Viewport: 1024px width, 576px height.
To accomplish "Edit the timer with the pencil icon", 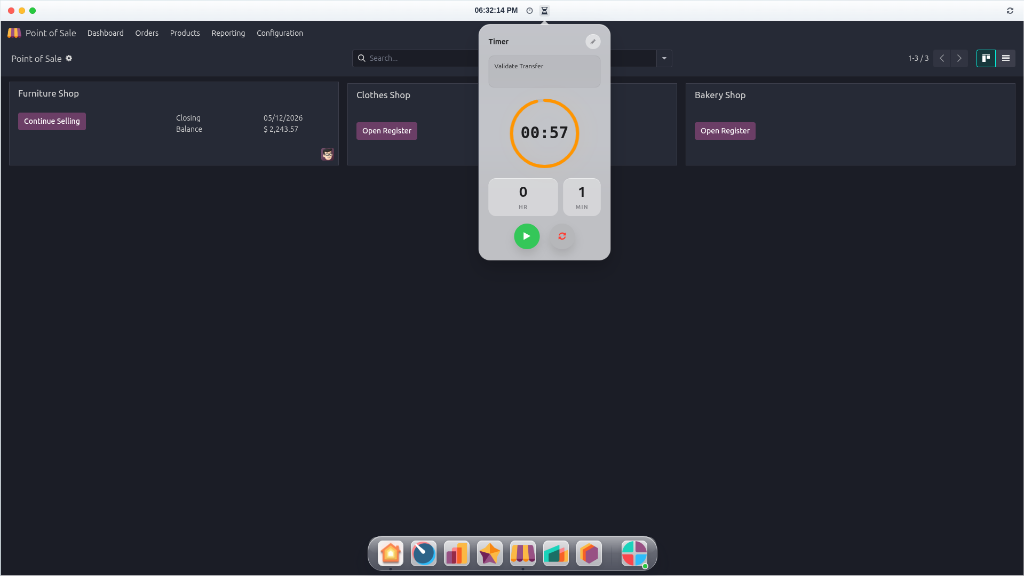I will click(592, 41).
